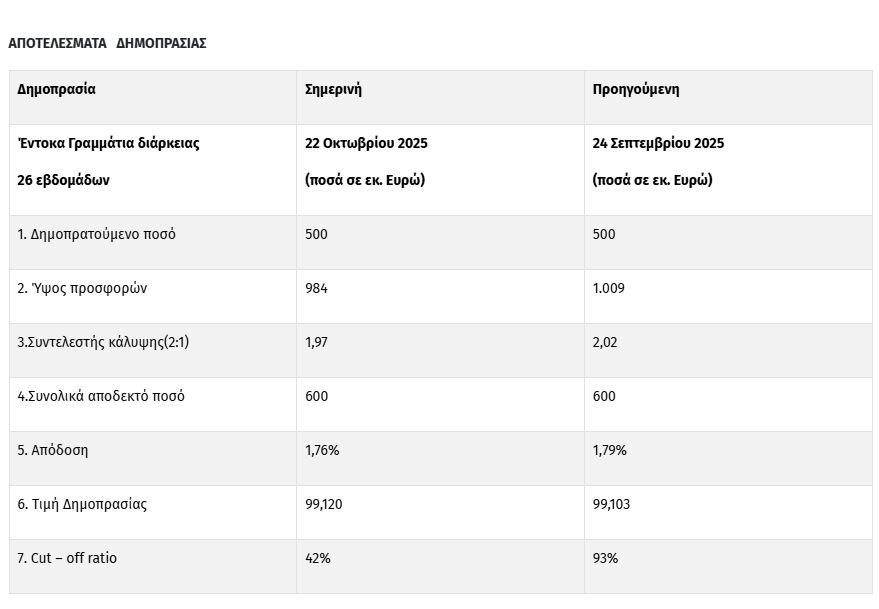This screenshot has height=609, width=879.
Task: Click the ΑΠΟΤΕΛΕΣΜΑΤΑ ΔΗΜΟΠΡΑΣΙΑΣ heading
Action: [107, 44]
